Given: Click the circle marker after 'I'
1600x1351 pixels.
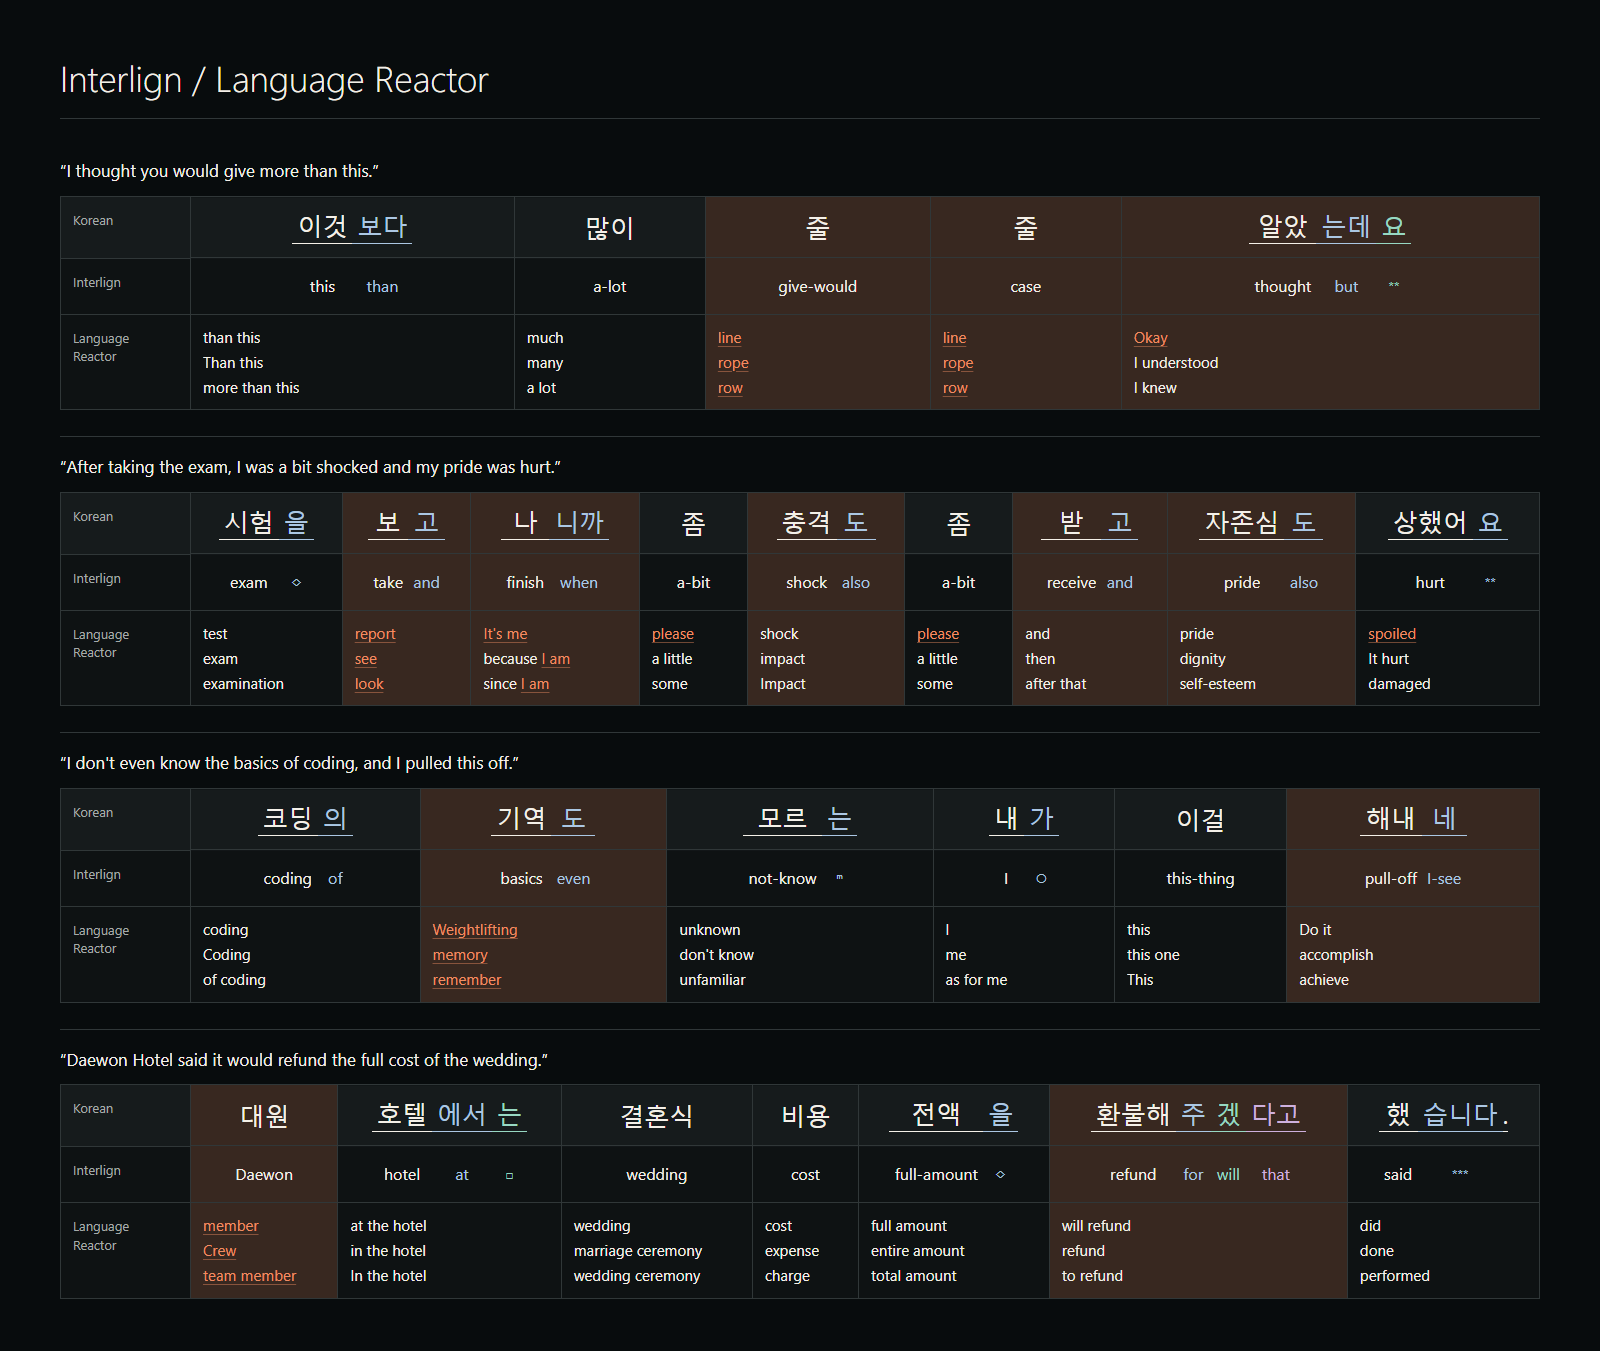Looking at the screenshot, I should [1041, 879].
